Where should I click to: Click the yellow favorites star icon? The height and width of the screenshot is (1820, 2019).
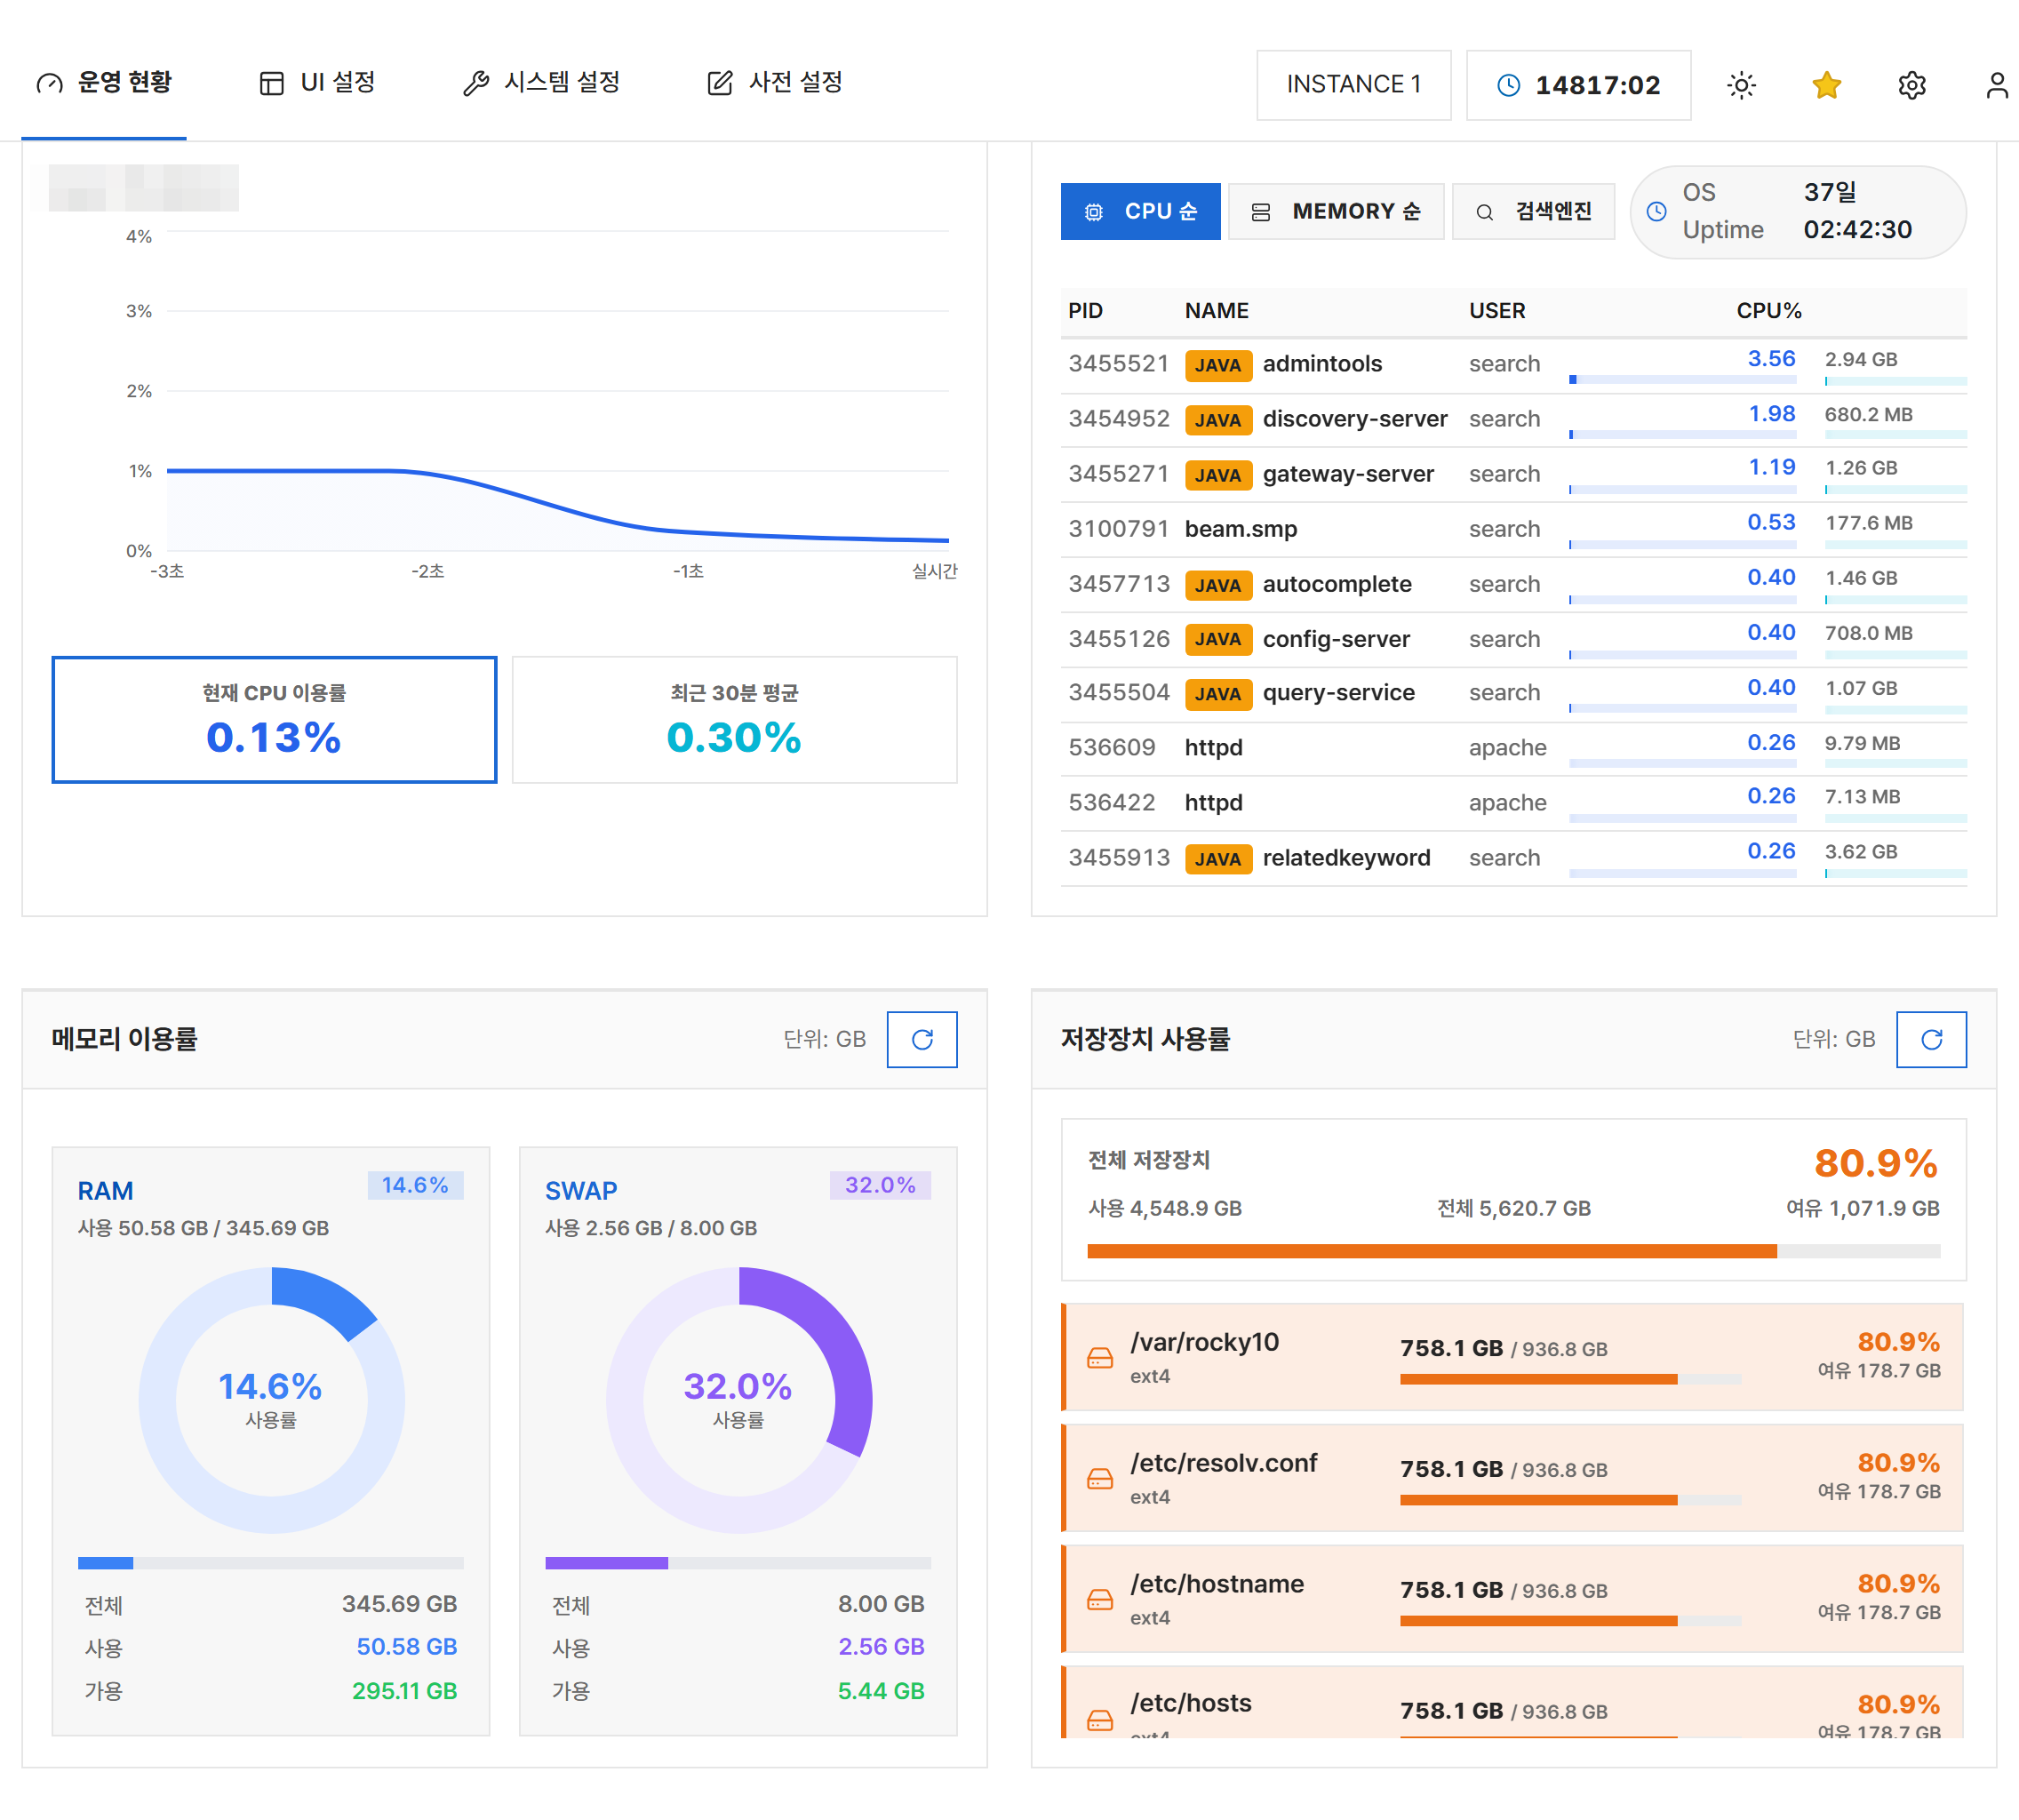click(x=1826, y=85)
